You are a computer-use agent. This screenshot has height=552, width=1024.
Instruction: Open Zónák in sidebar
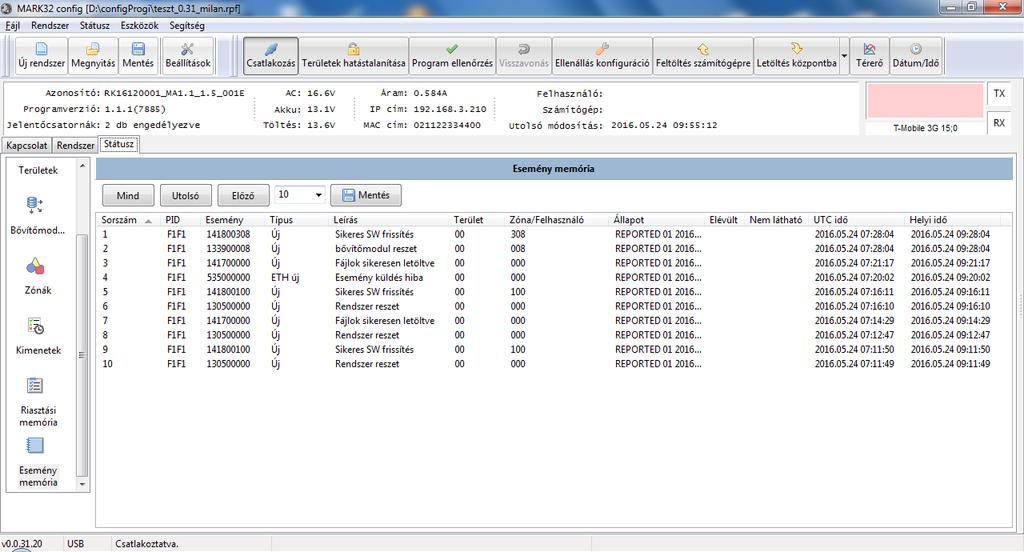point(37,276)
